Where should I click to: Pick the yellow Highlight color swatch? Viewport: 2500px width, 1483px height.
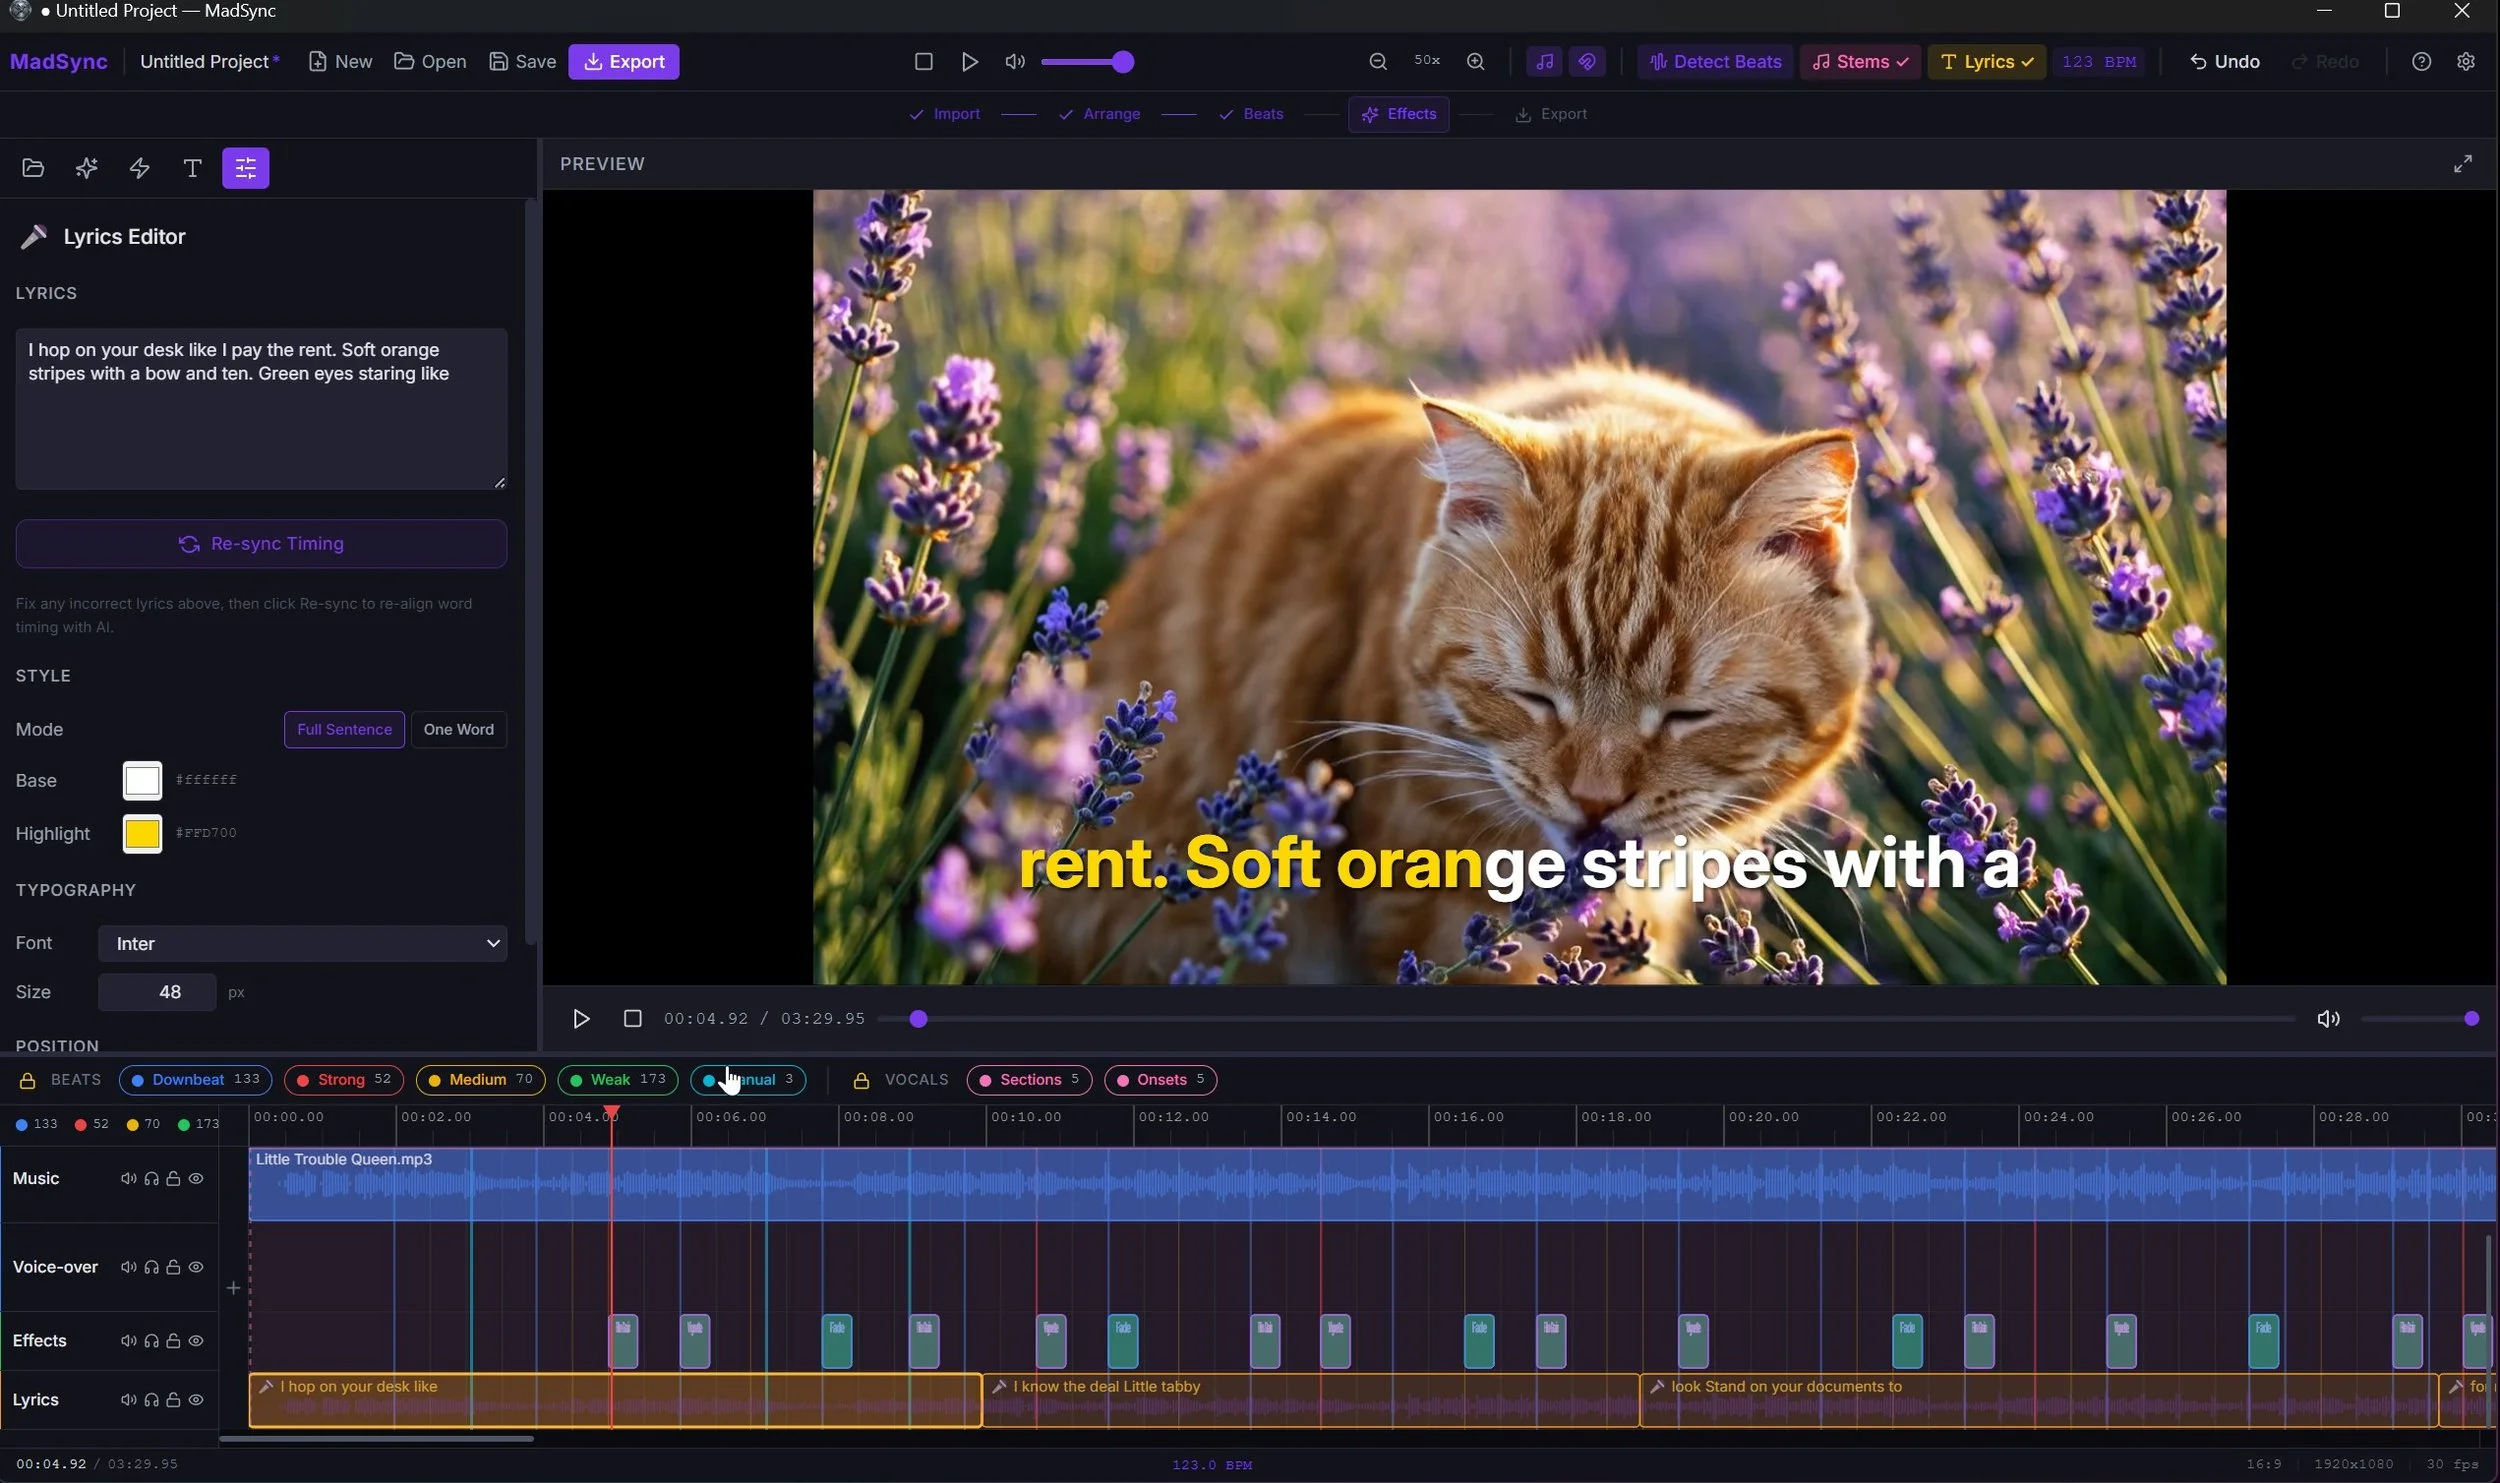coord(141,832)
